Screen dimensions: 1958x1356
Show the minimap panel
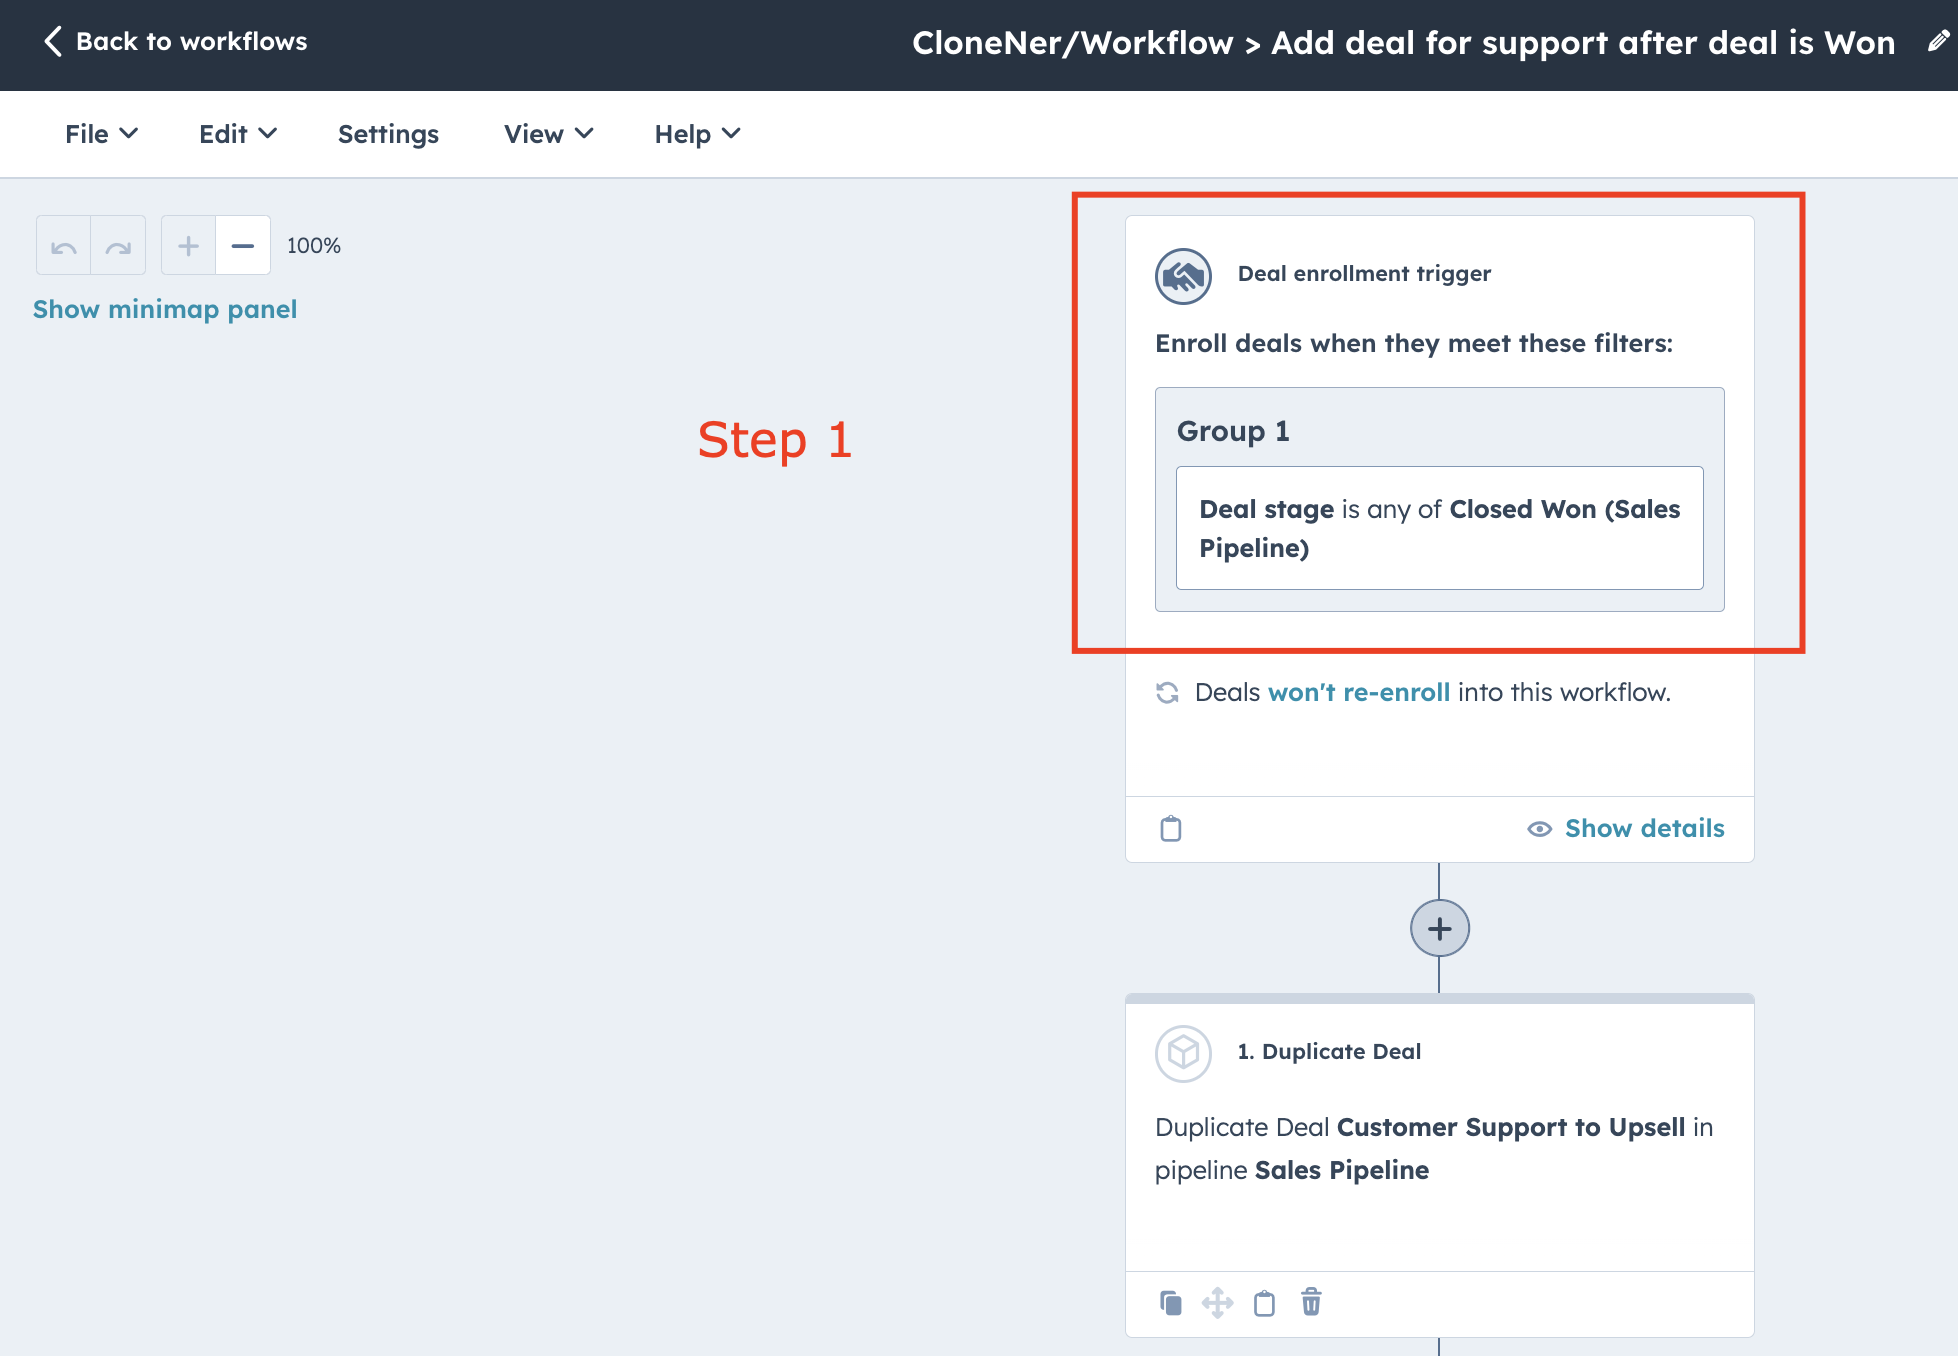pos(165,309)
